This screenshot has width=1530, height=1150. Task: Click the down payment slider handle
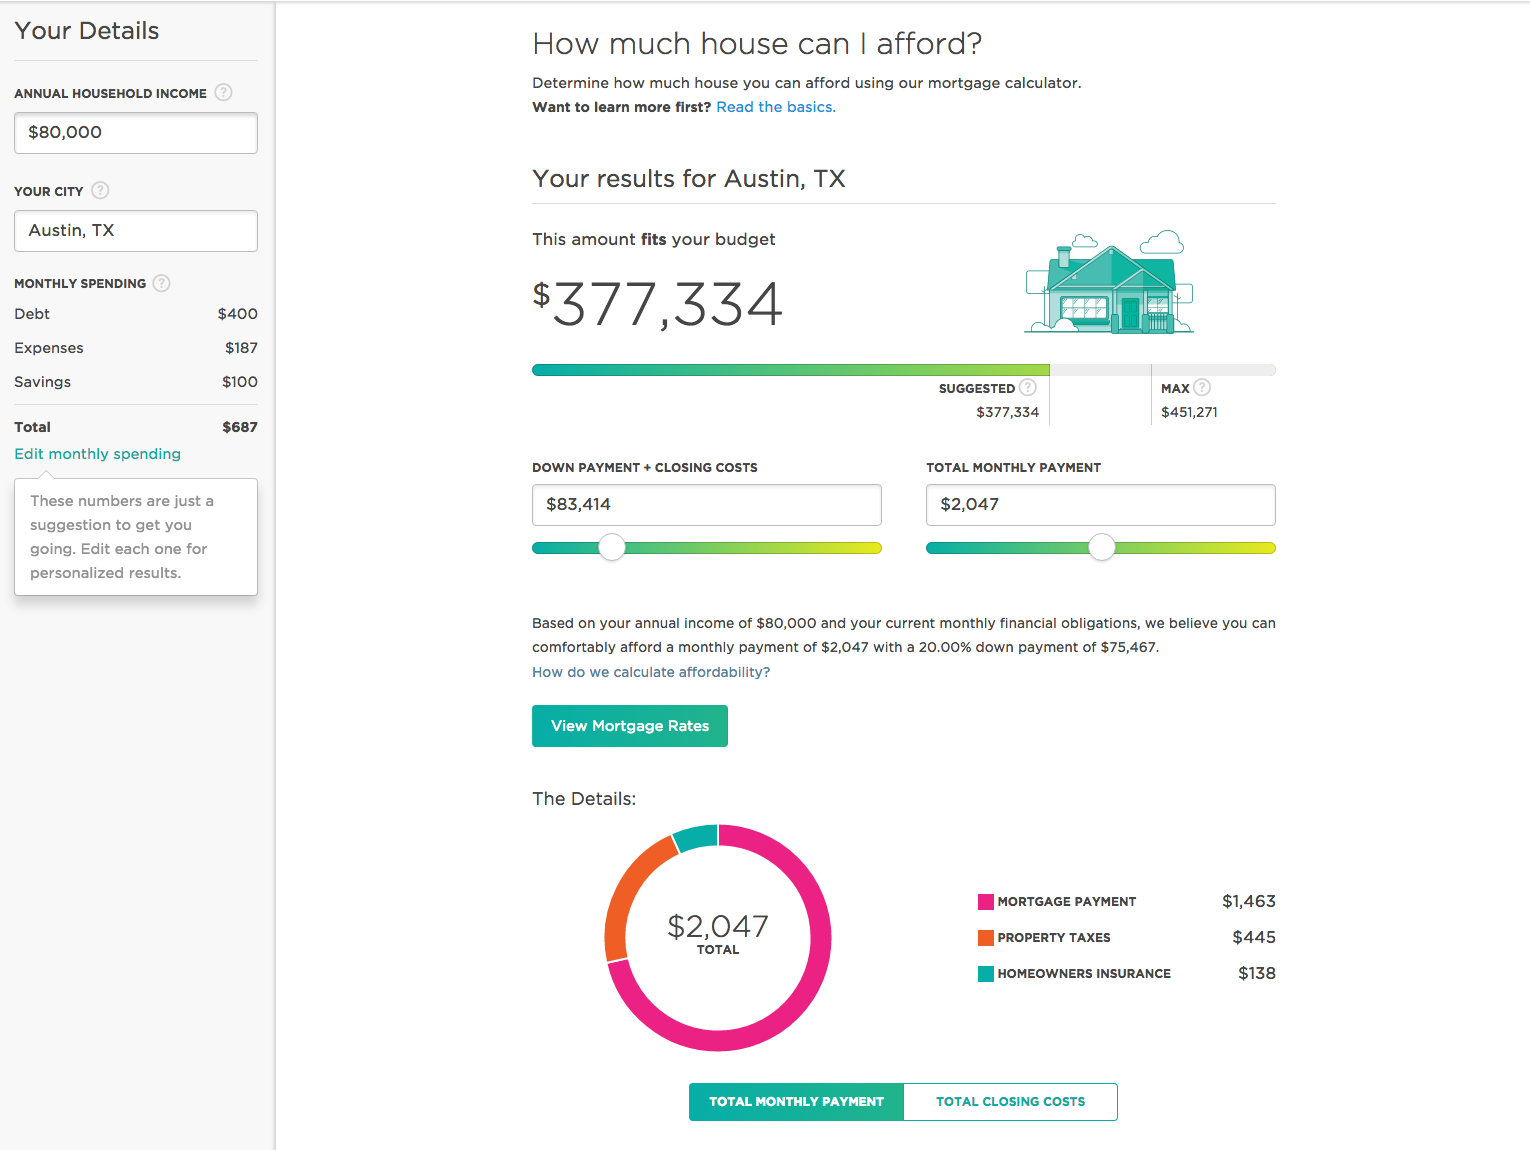[612, 548]
